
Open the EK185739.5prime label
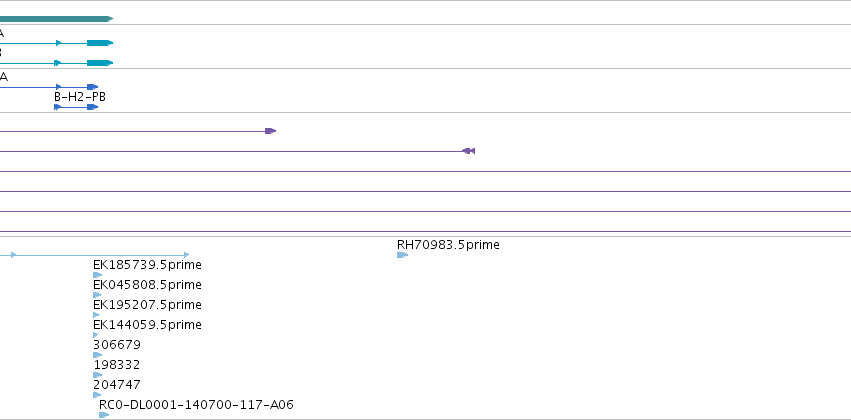pos(148,265)
